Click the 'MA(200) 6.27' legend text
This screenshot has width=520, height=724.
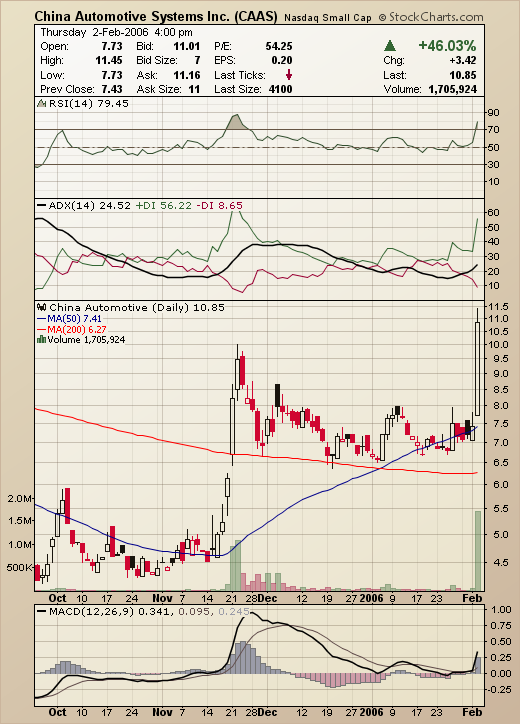click(x=77, y=329)
